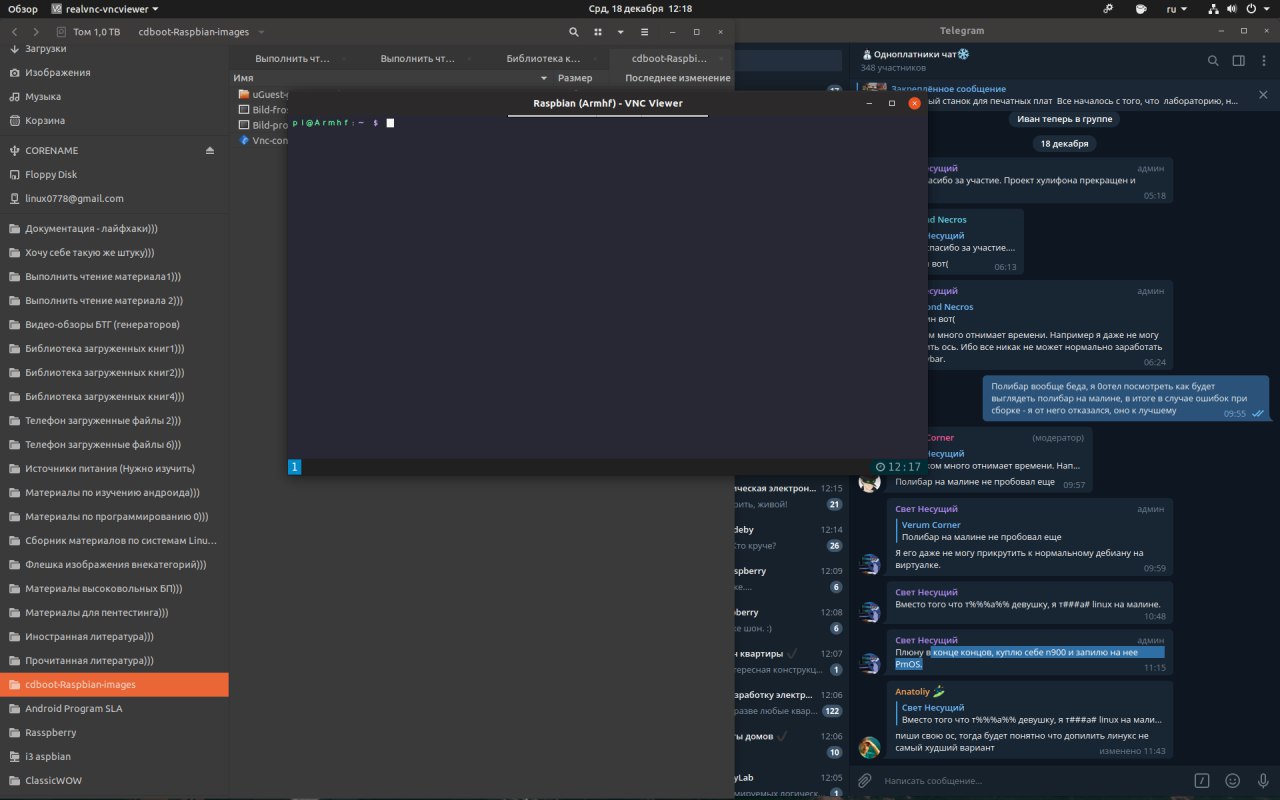Screen dimensions: 1280x800
Task: Switch to the Библиотека к... tab
Action: [x=543, y=58]
